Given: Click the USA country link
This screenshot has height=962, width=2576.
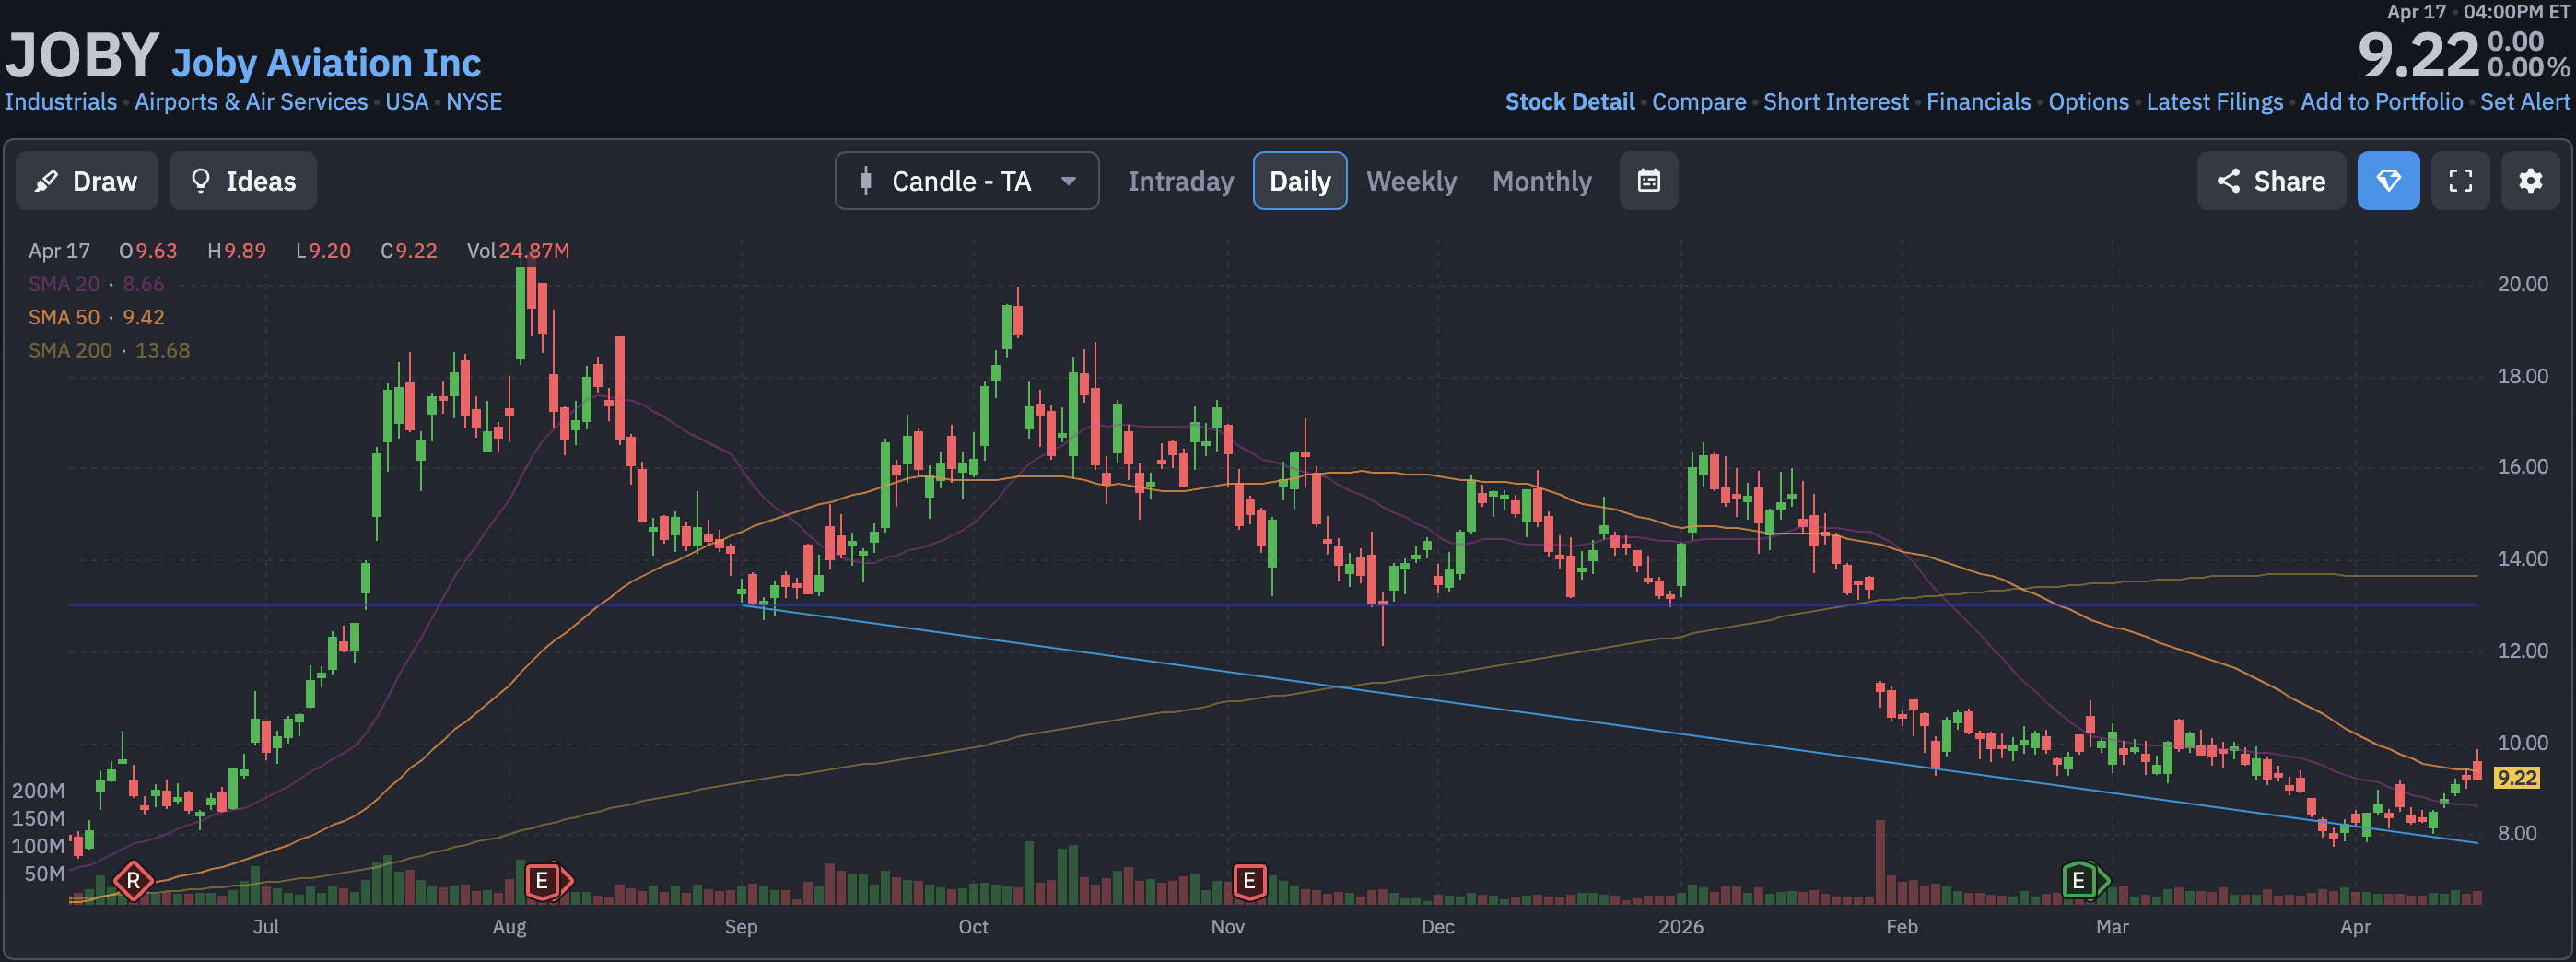Looking at the screenshot, I should (407, 102).
